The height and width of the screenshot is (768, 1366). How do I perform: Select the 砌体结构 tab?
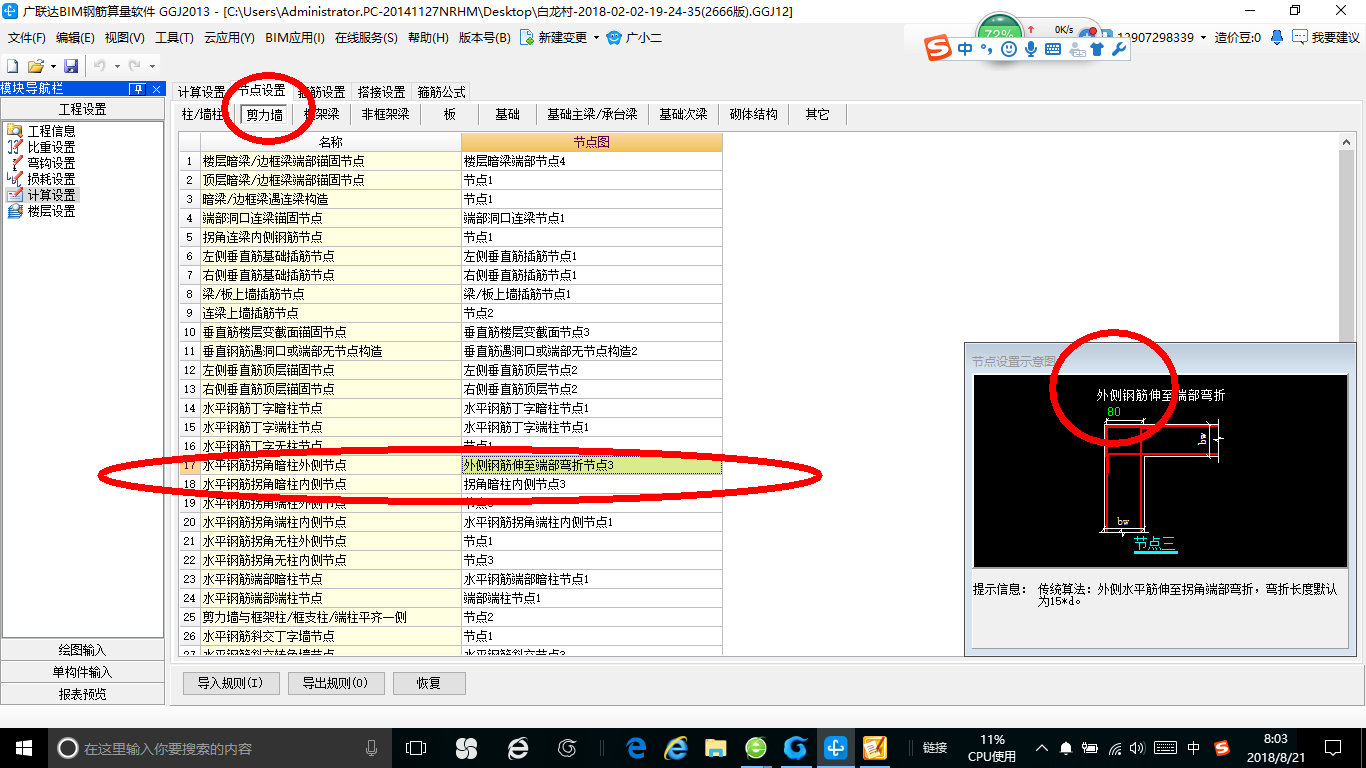(x=753, y=114)
